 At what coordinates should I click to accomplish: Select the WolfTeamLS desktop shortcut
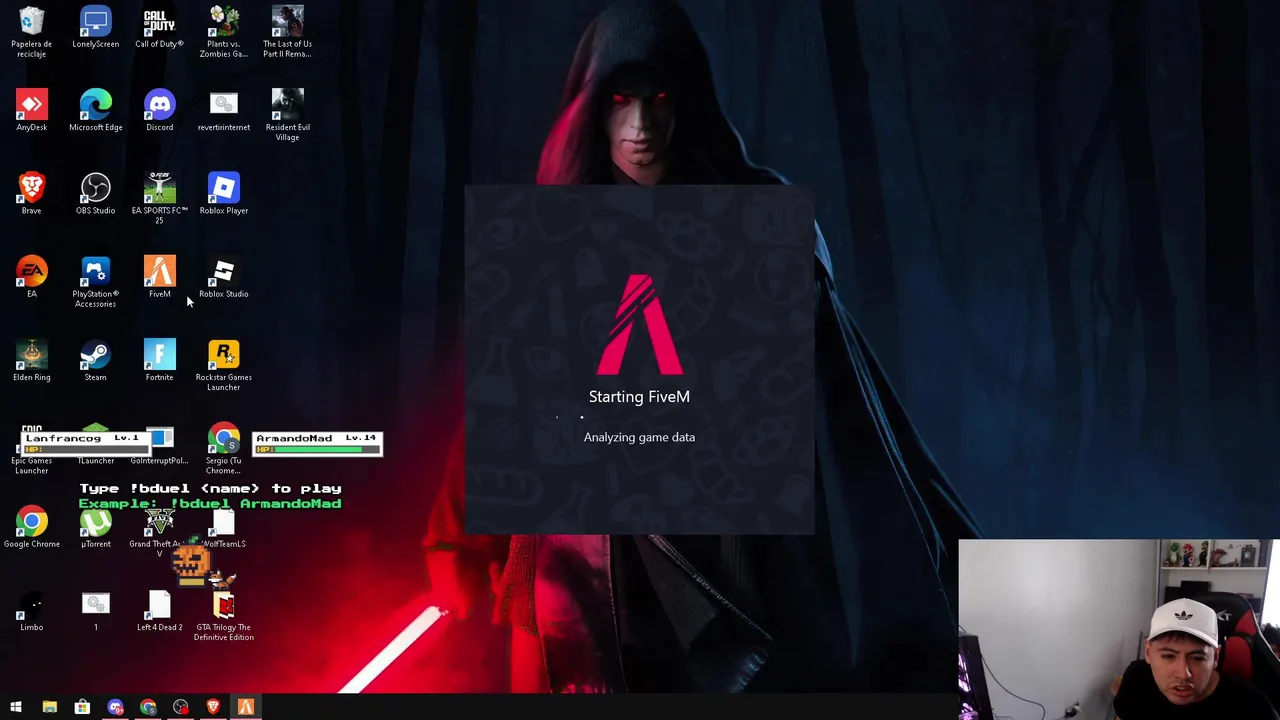[x=223, y=527]
